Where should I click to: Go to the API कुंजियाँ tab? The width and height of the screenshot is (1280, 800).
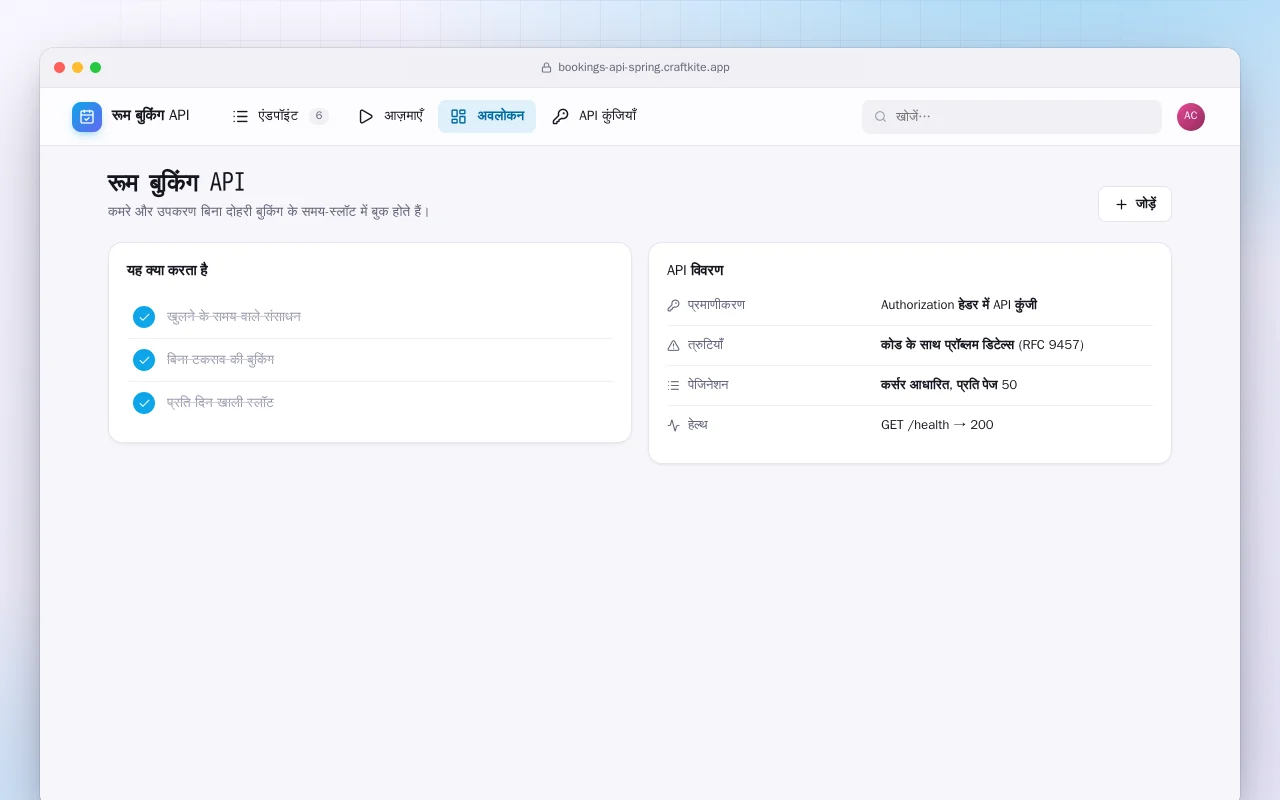594,116
